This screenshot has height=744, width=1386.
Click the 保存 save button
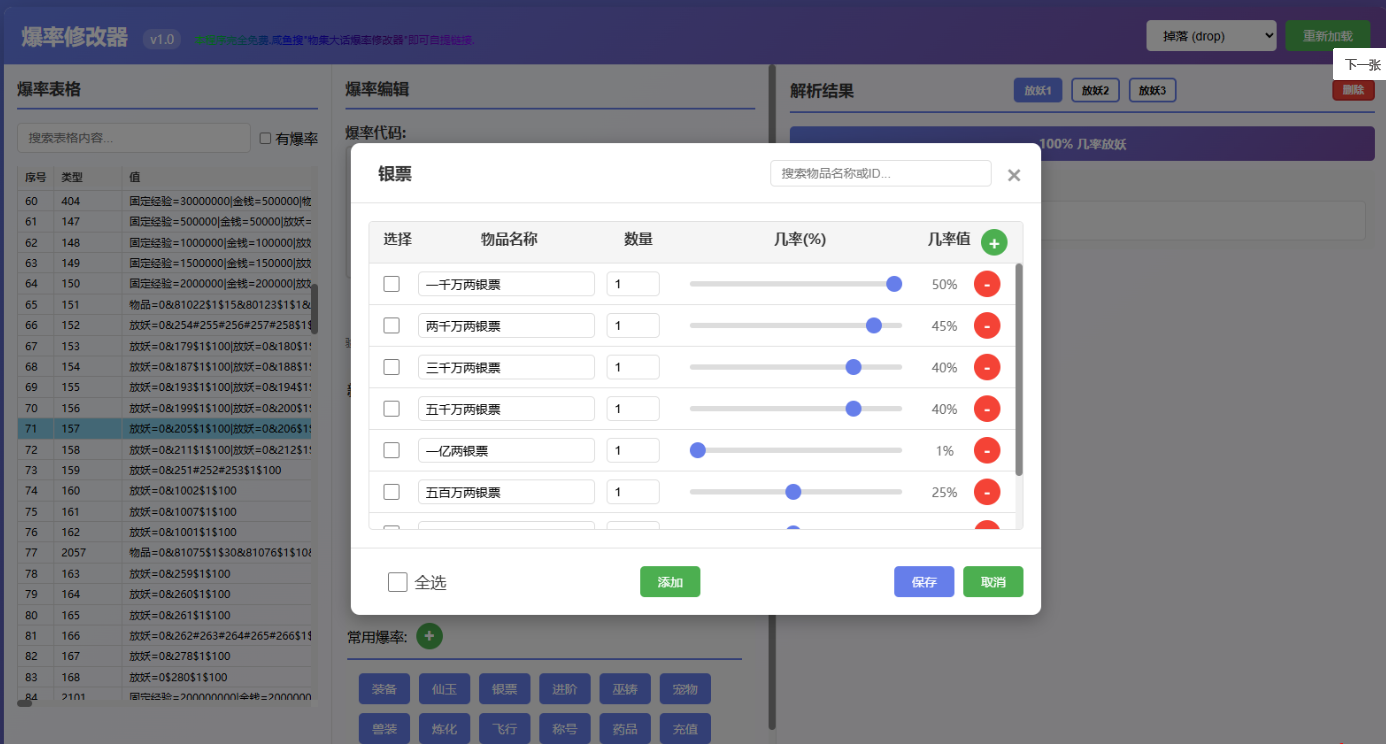click(923, 579)
